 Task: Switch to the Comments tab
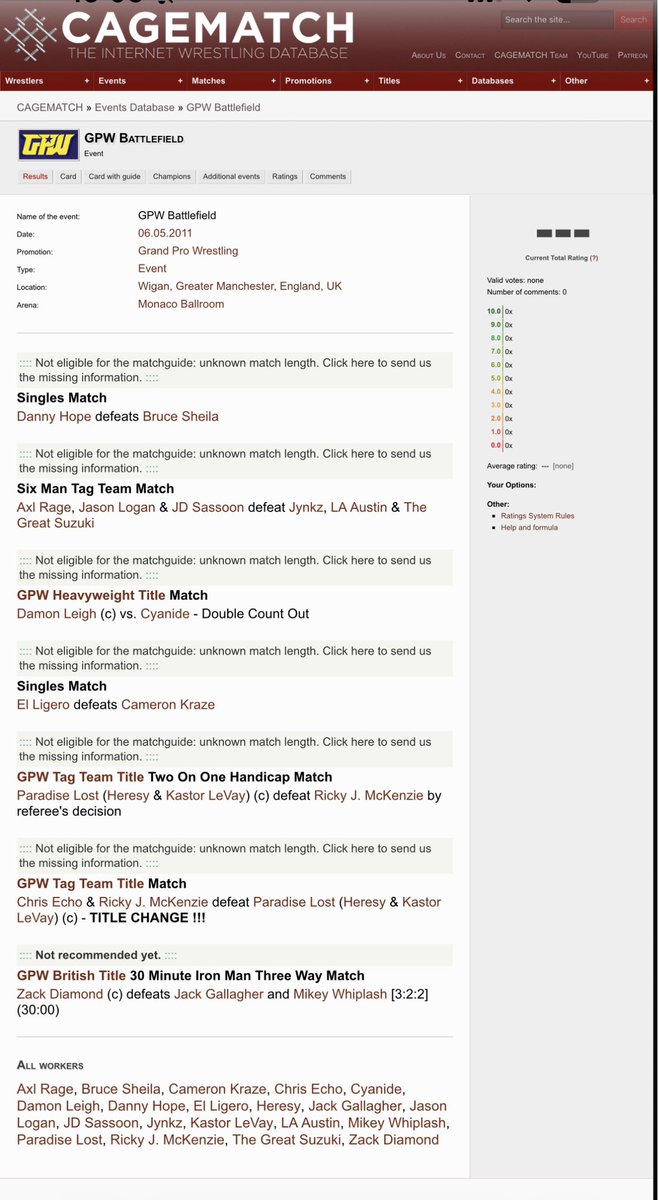click(328, 176)
